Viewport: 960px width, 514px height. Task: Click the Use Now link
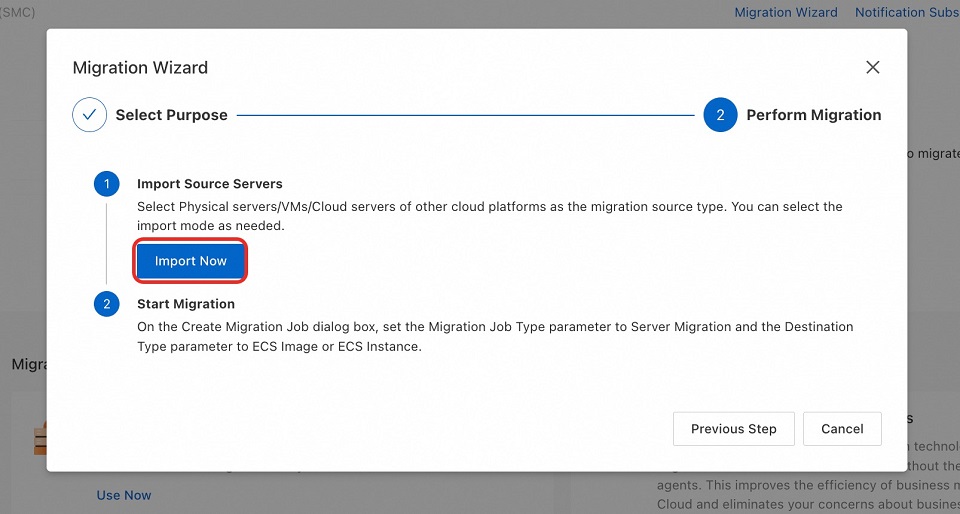click(124, 495)
